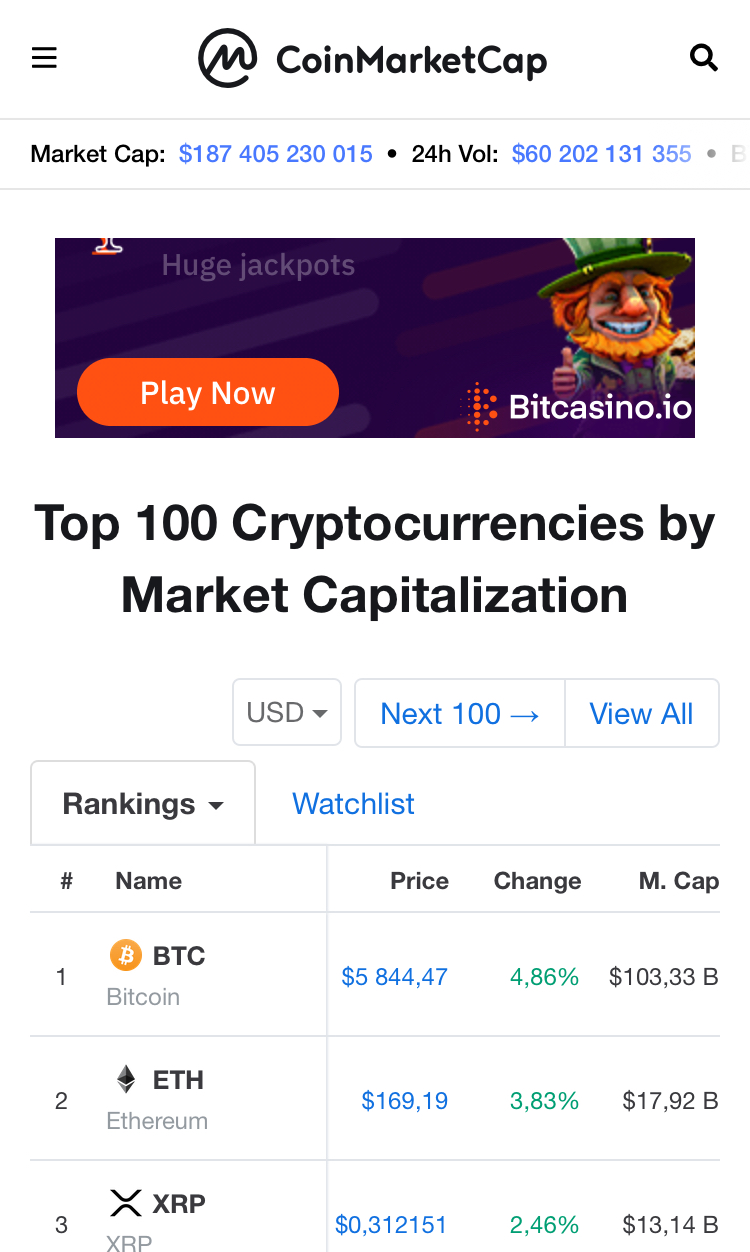
Task: Click the View All button
Action: point(641,713)
